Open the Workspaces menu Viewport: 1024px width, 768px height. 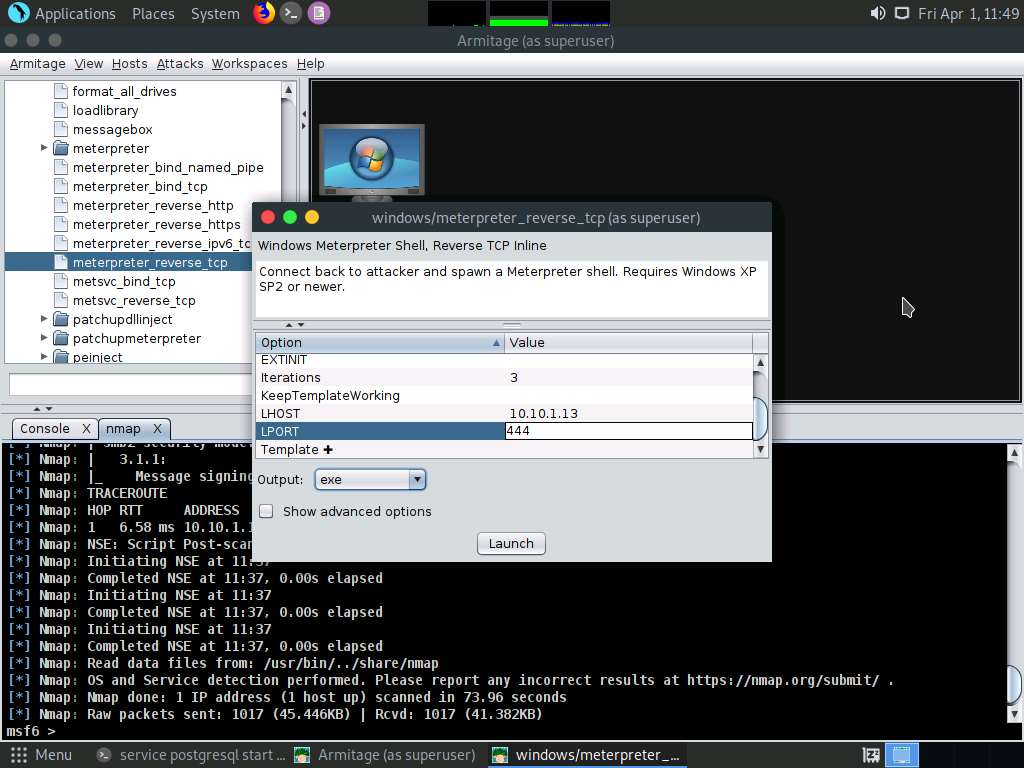point(249,63)
